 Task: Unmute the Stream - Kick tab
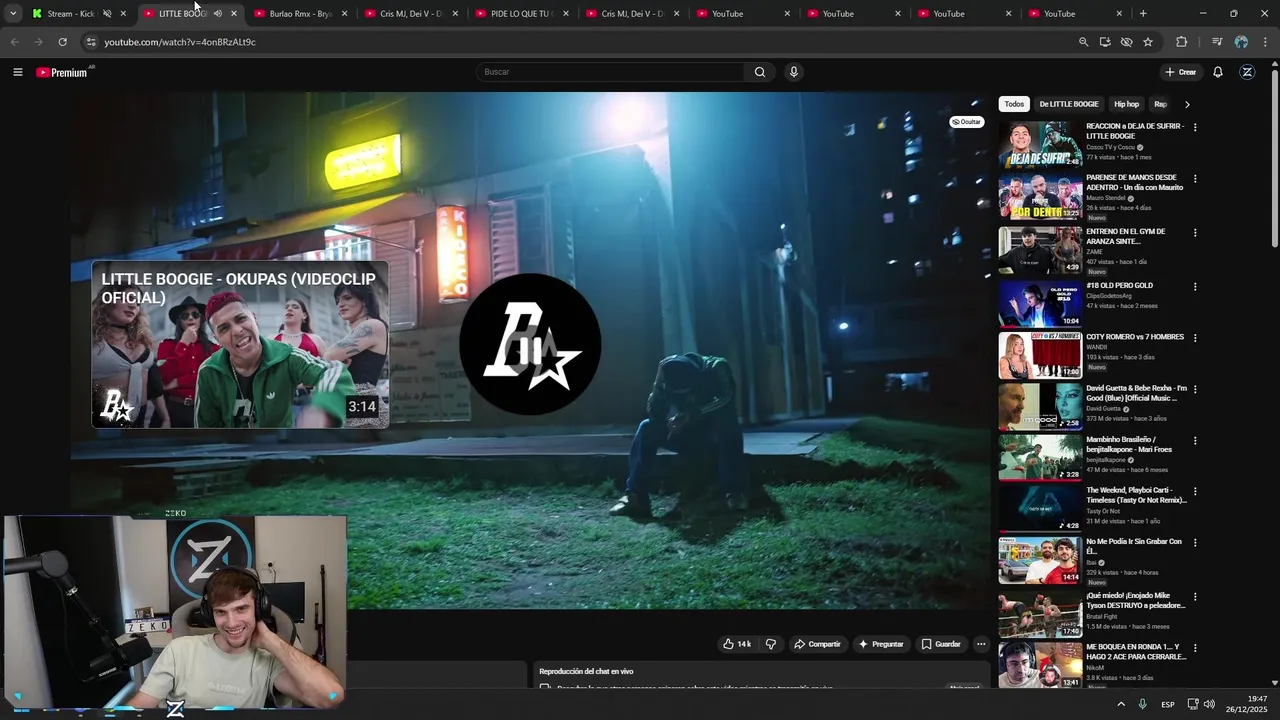[107, 14]
